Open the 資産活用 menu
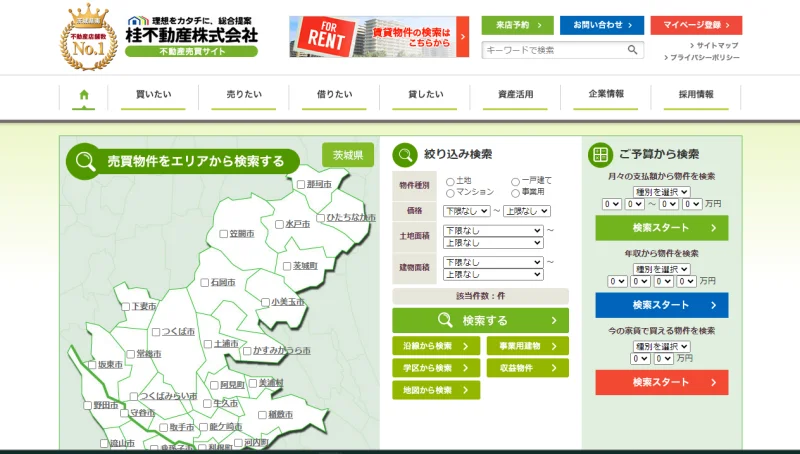 tap(515, 95)
